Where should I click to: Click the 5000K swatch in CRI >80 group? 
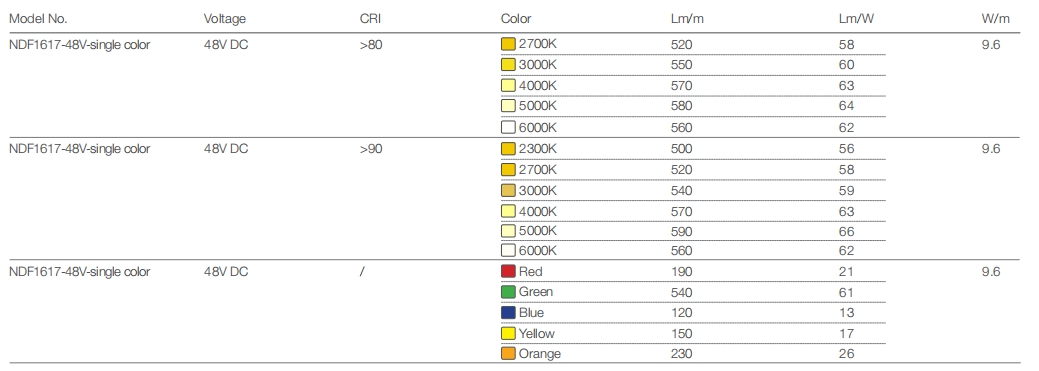508,105
